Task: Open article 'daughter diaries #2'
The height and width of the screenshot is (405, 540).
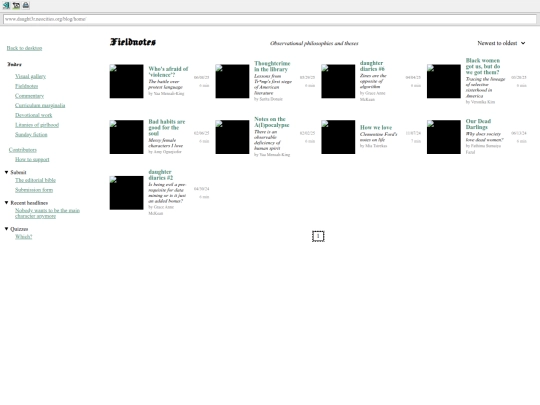Action: (160, 175)
